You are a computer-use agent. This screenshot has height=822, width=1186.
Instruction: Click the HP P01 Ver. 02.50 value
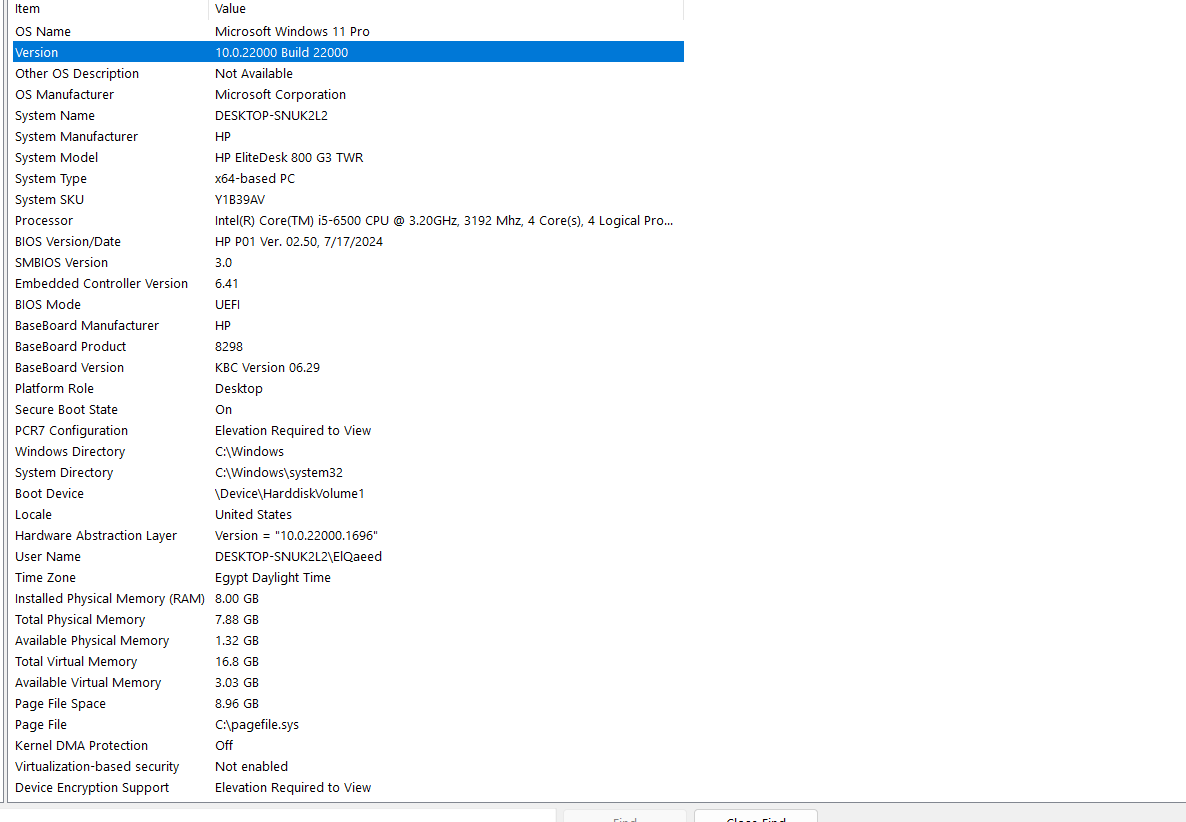[x=299, y=242]
